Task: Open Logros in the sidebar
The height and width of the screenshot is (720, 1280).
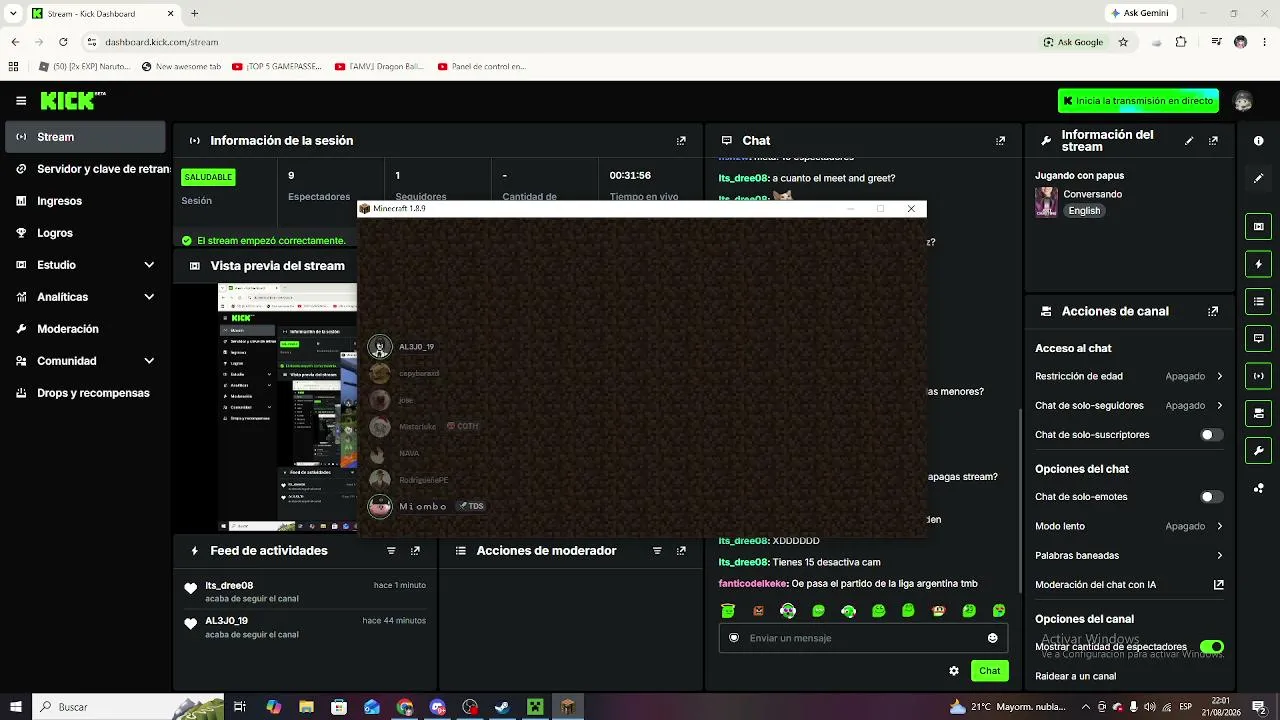Action: (85, 233)
